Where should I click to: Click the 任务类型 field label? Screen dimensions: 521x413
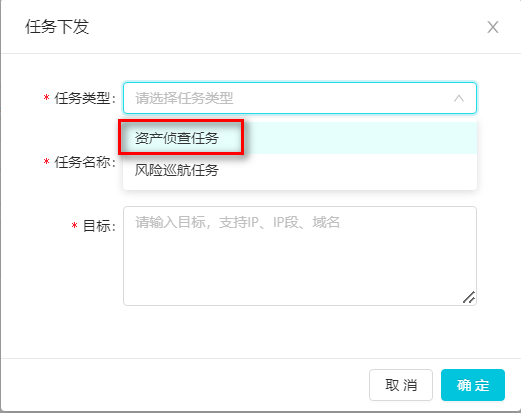coord(85,98)
